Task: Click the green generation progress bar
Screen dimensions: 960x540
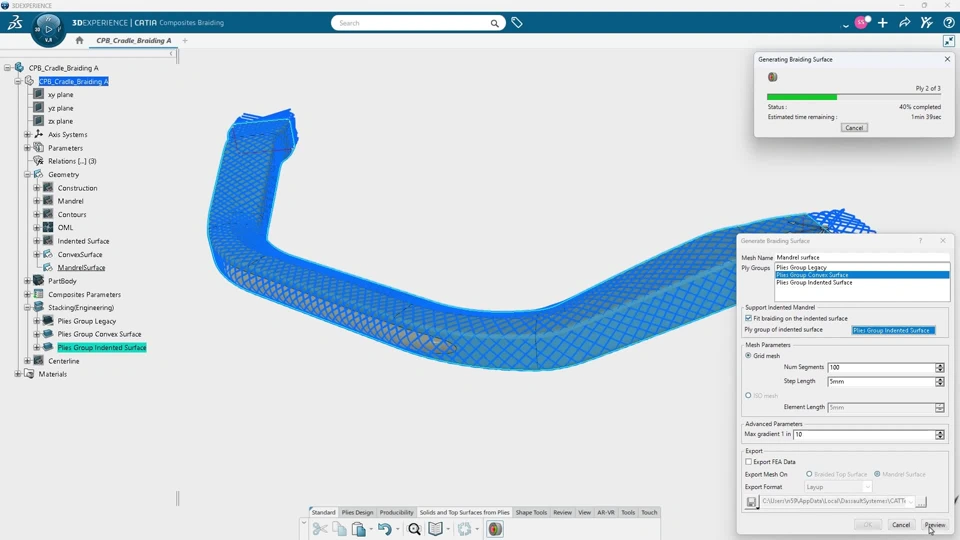Action: [801, 97]
